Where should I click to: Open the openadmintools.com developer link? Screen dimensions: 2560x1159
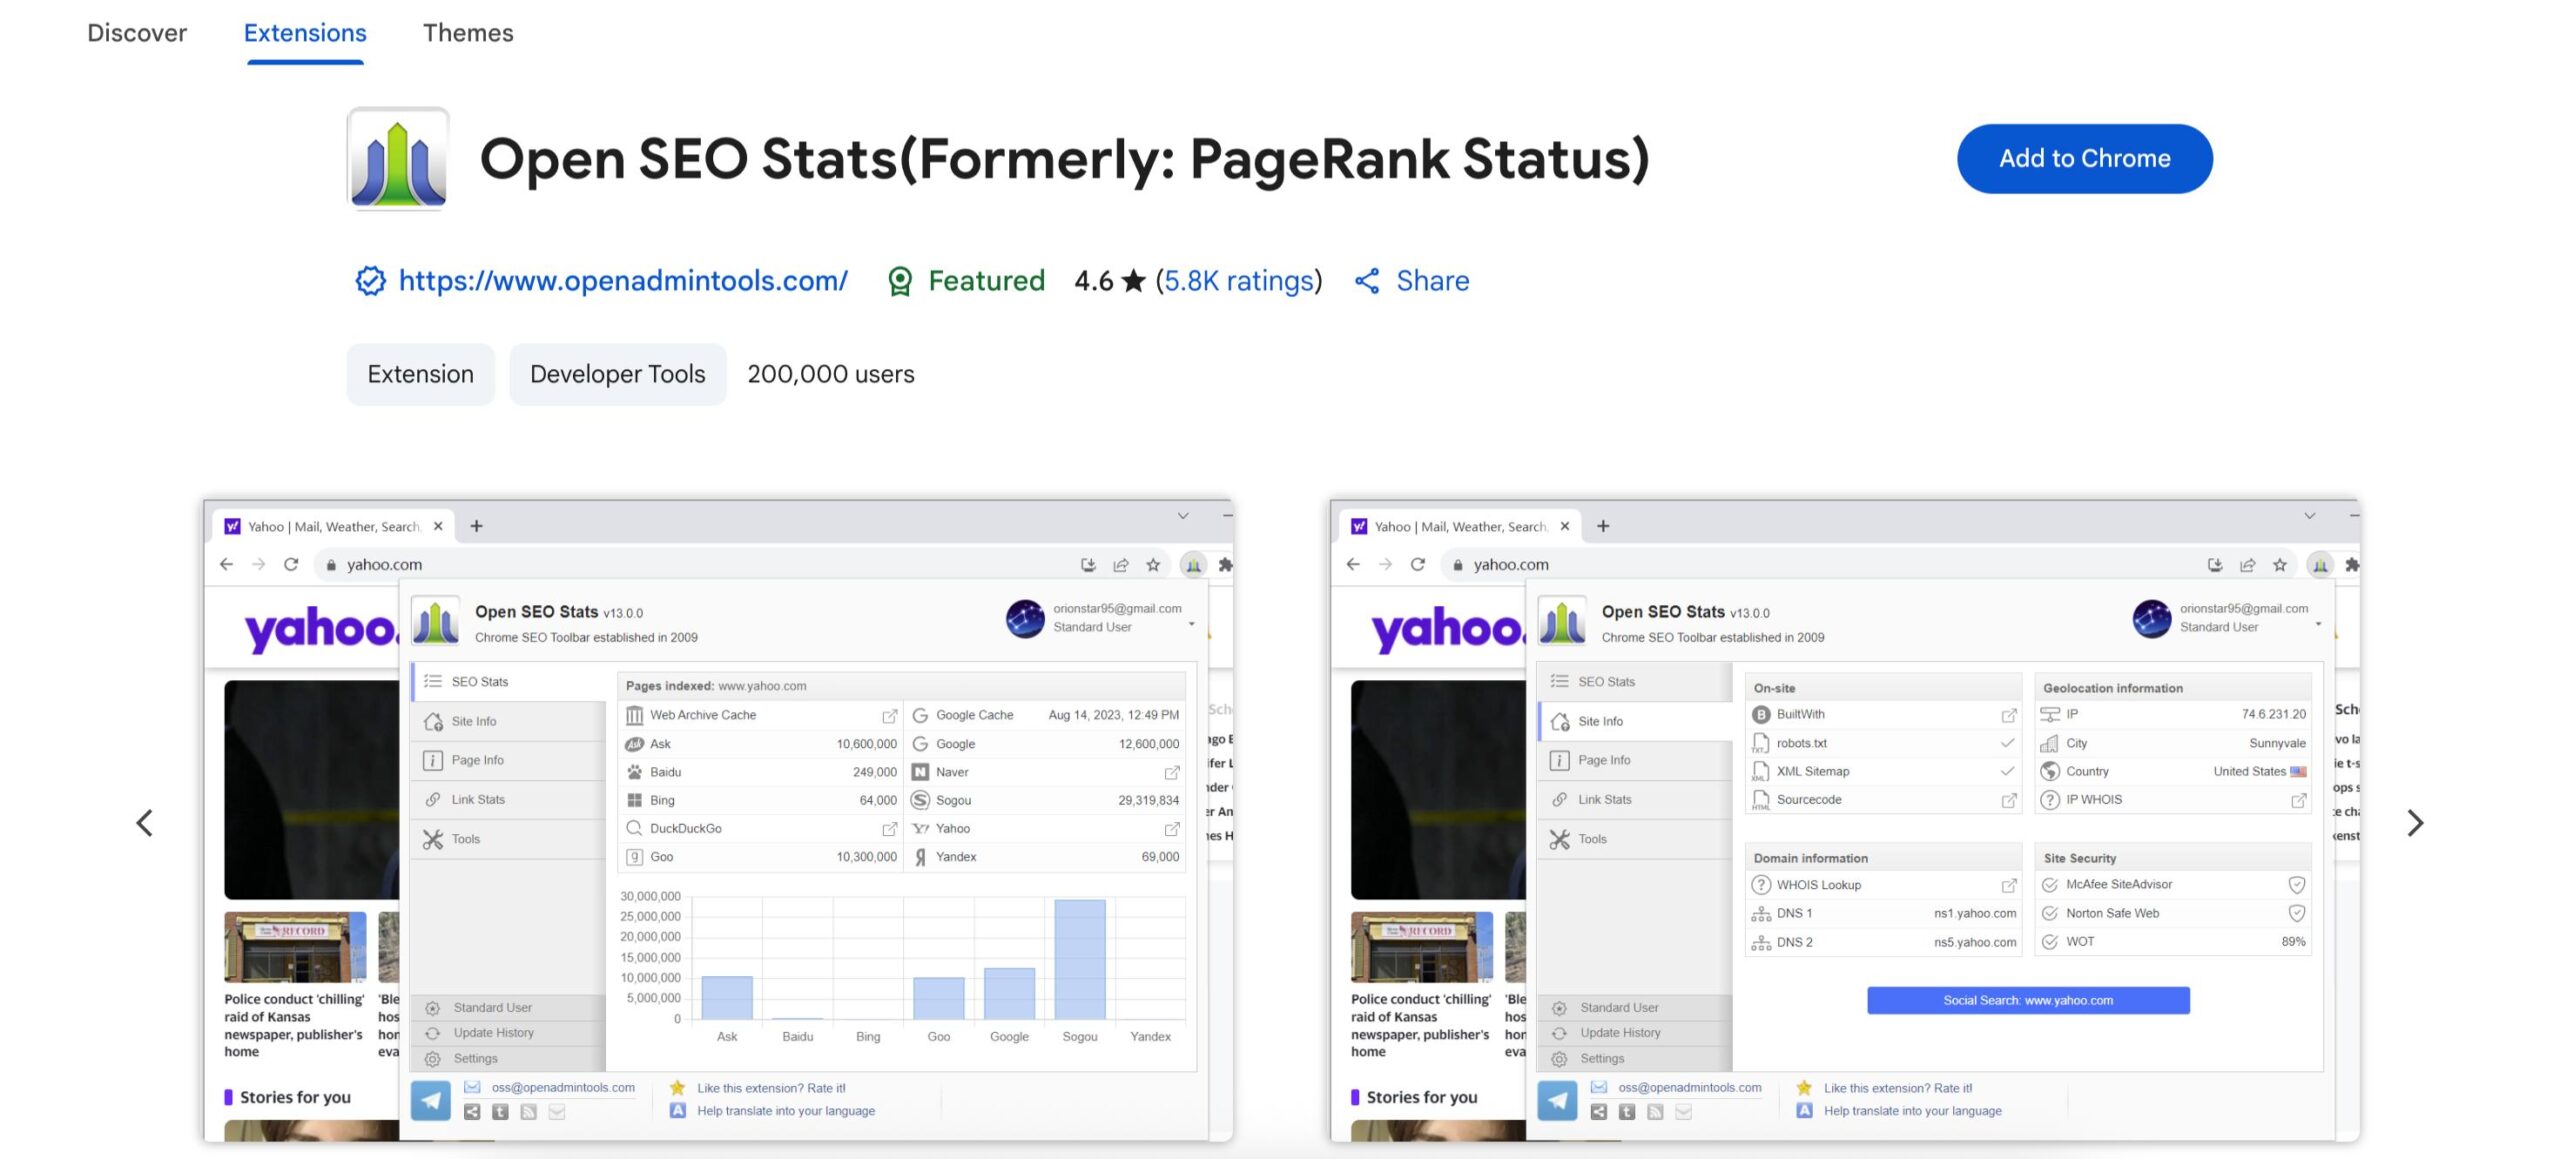623,281
